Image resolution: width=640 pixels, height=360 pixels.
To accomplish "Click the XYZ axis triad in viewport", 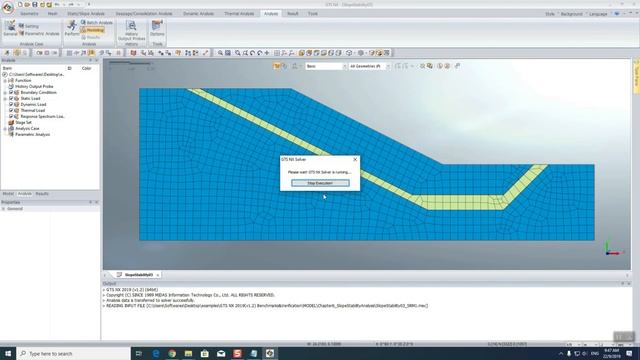I will click(612, 249).
